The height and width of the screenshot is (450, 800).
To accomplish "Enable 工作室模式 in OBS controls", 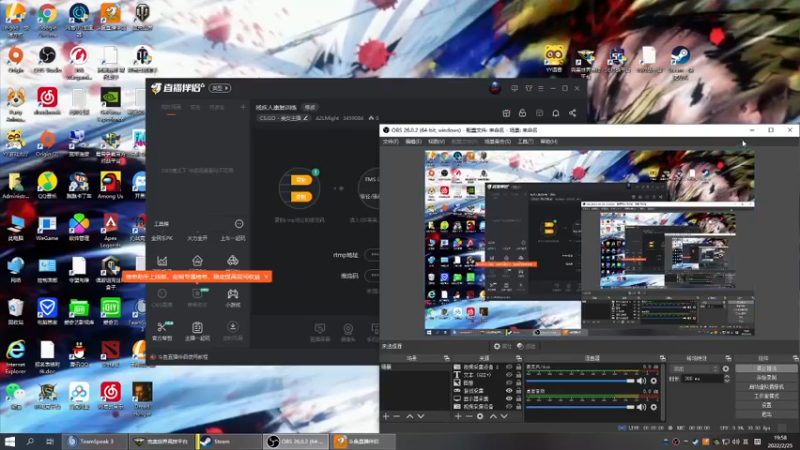I will point(766,396).
